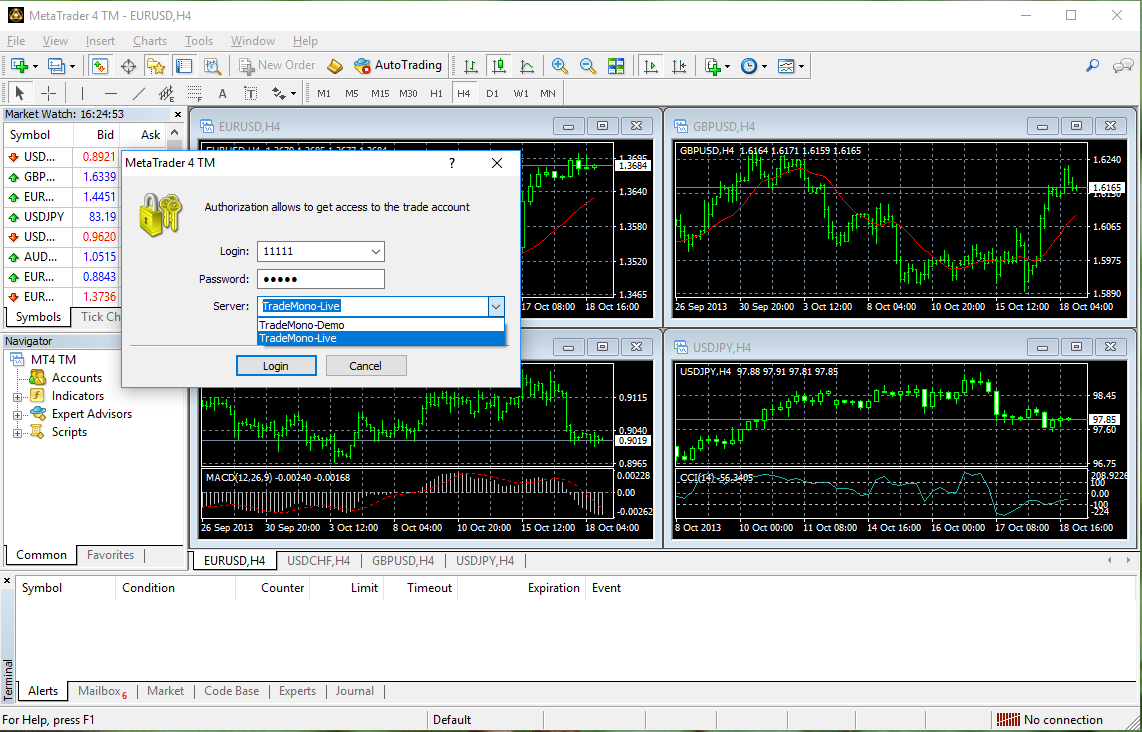Open the MetaEditor book icon
1142x732 pixels.
point(334,66)
